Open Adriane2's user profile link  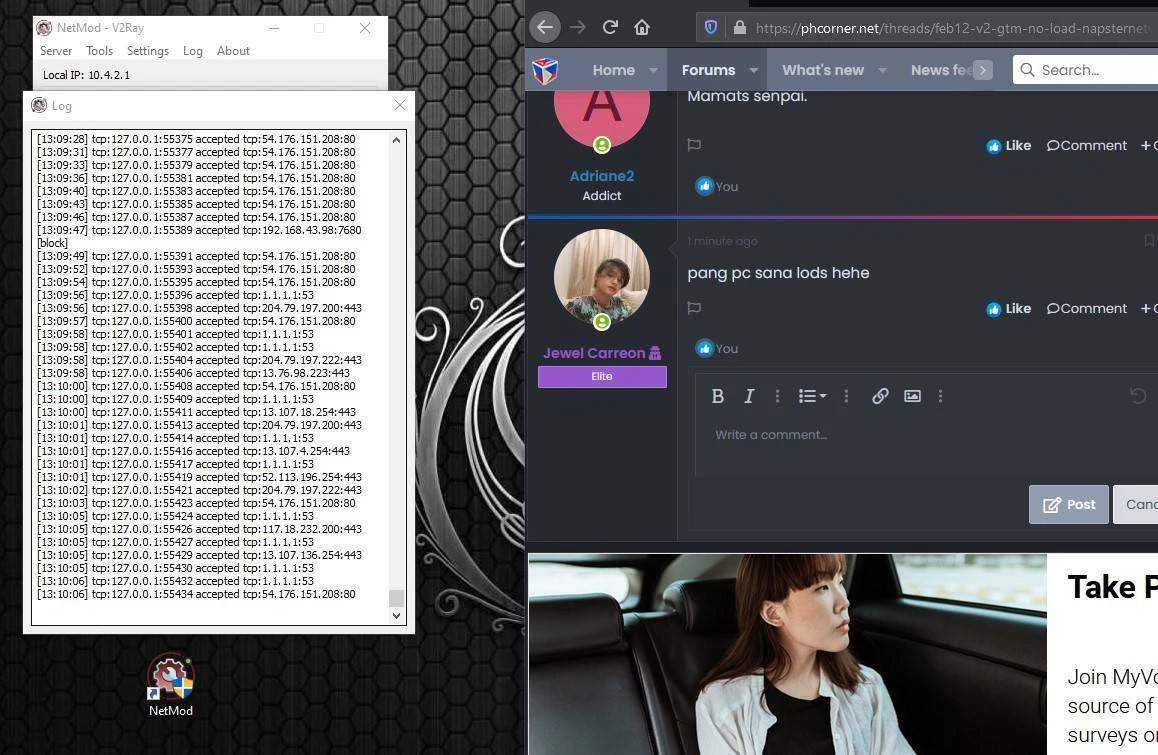click(x=602, y=176)
